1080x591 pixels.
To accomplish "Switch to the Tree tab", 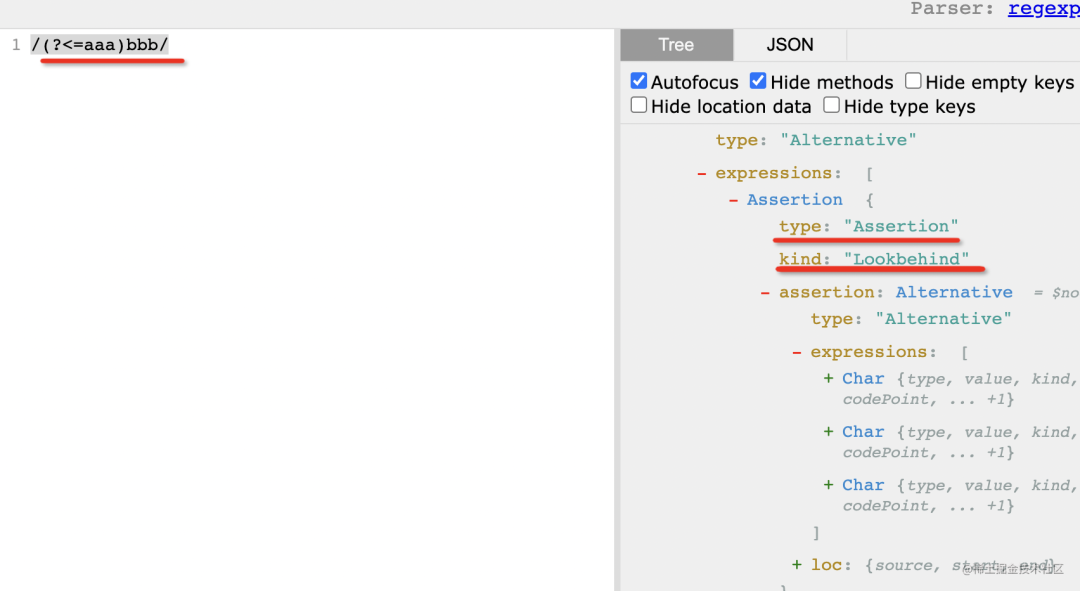I will [x=676, y=45].
